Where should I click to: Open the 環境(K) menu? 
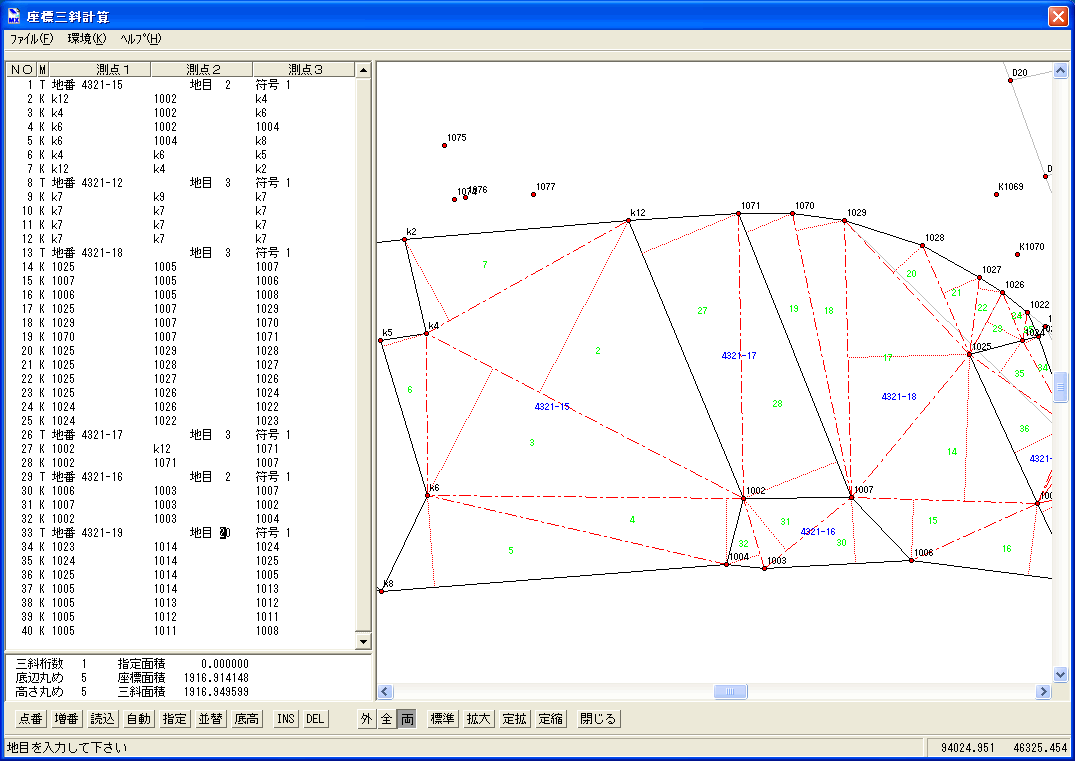(86, 39)
